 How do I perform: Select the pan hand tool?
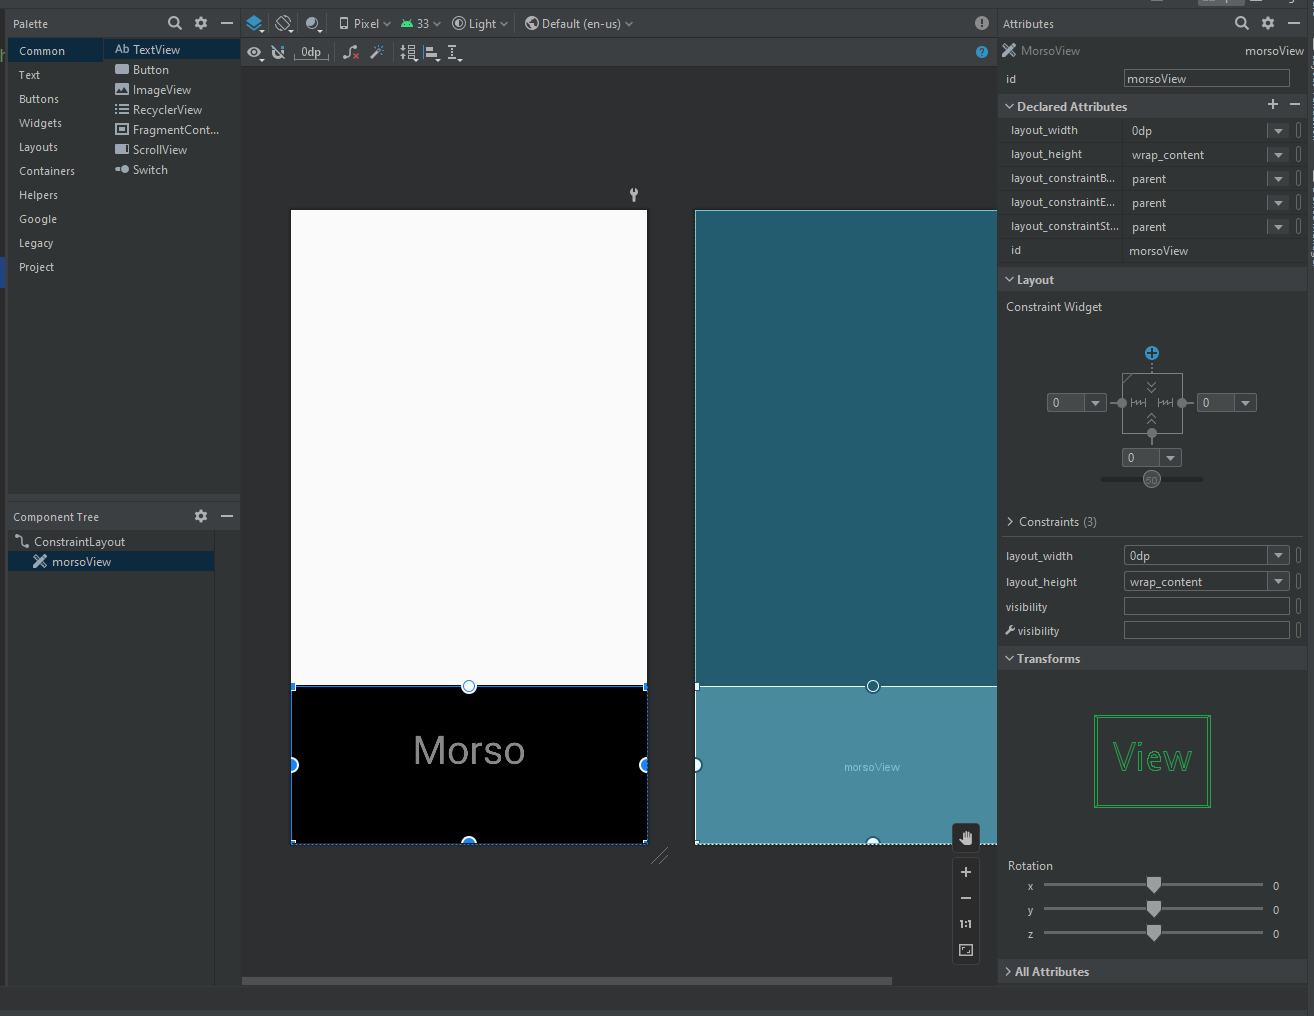966,837
